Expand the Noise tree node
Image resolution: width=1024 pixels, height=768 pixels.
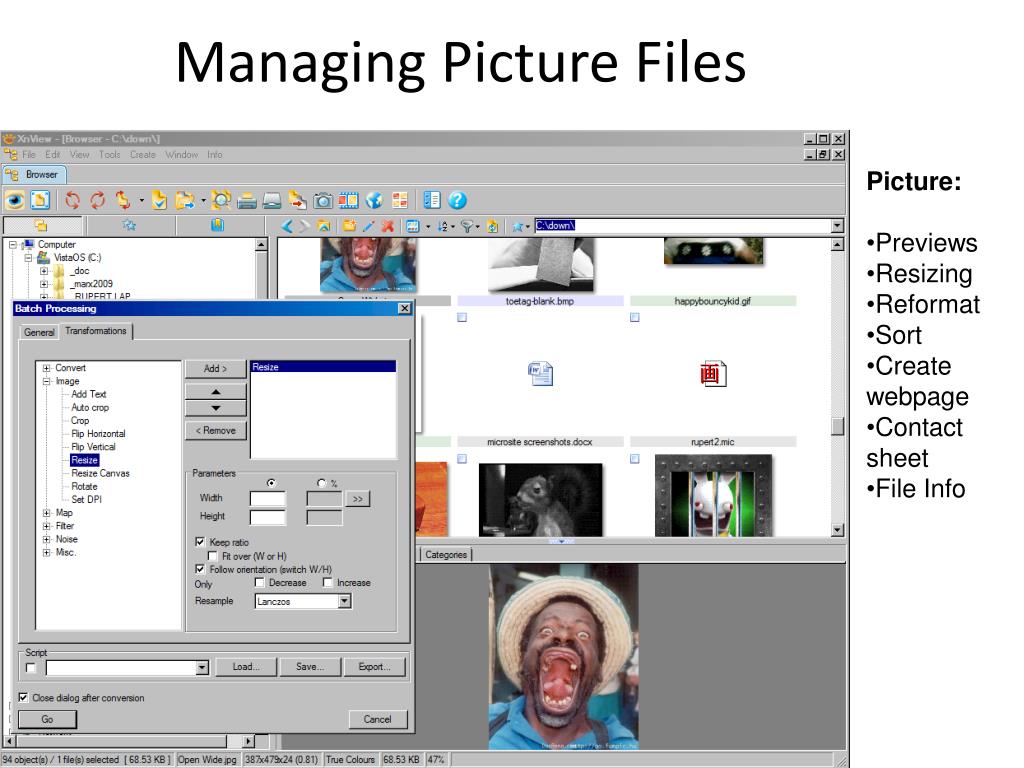(x=46, y=539)
